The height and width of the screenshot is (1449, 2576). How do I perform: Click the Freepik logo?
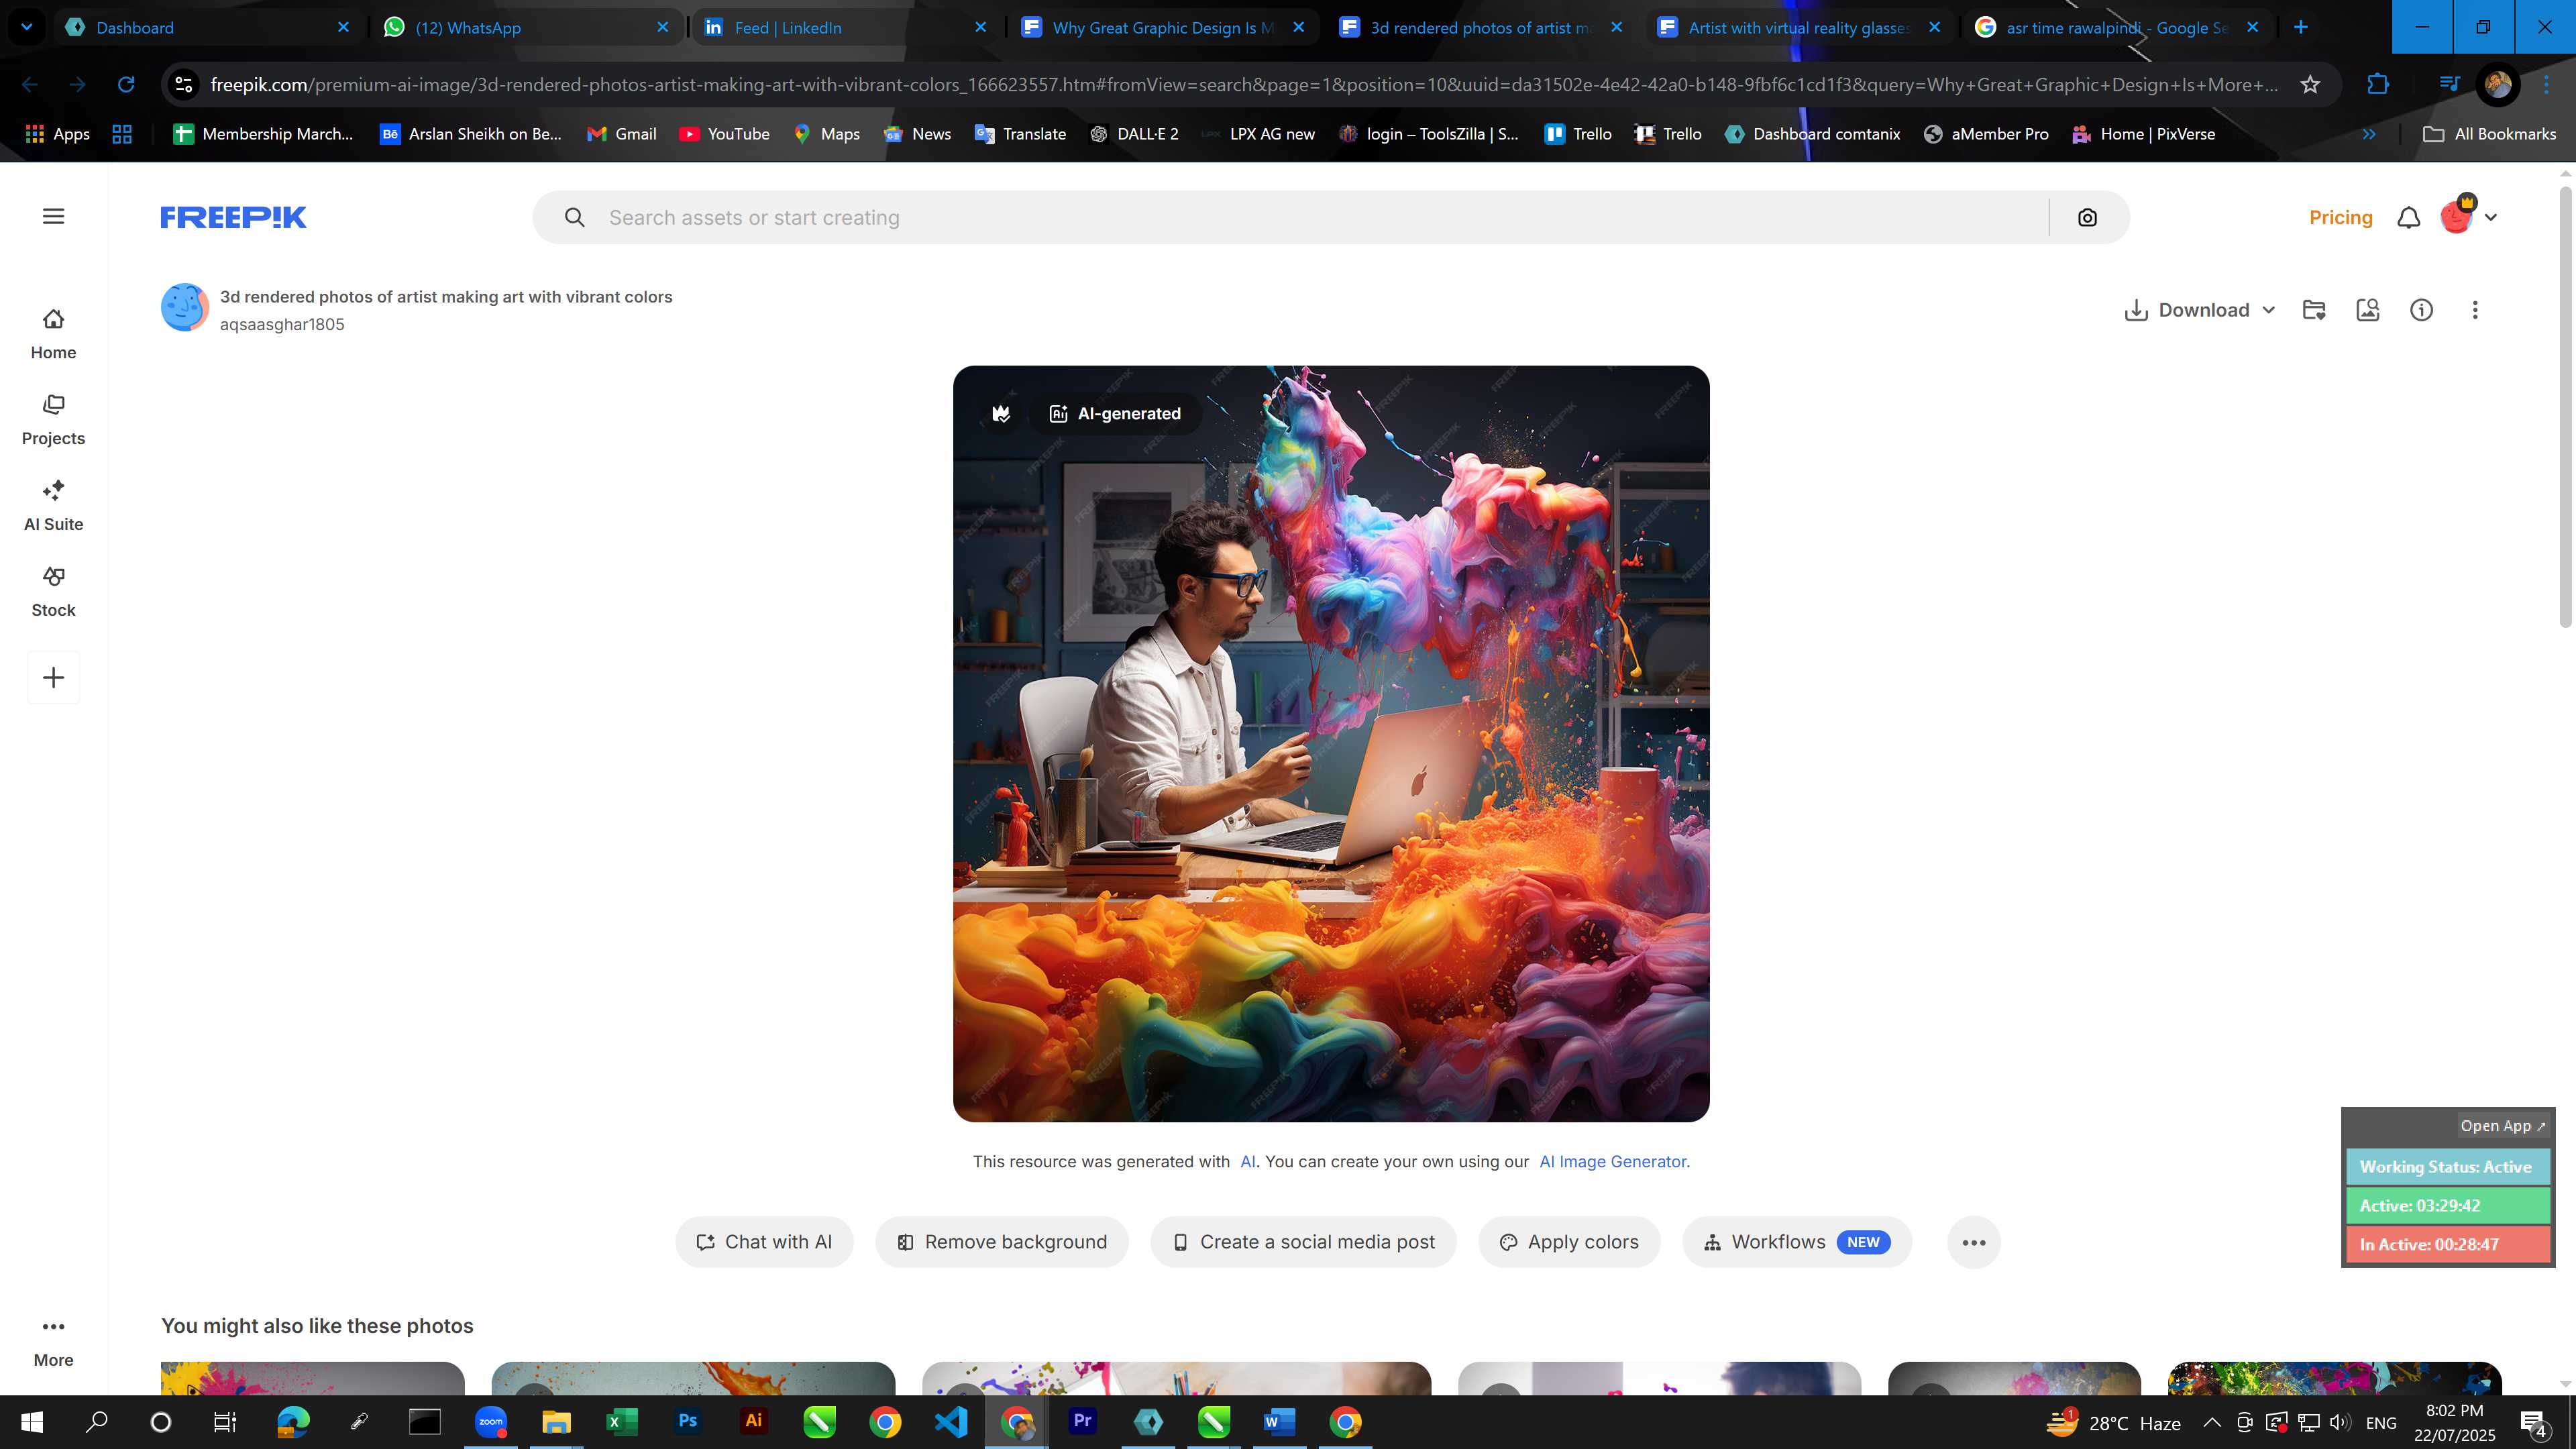click(x=233, y=217)
